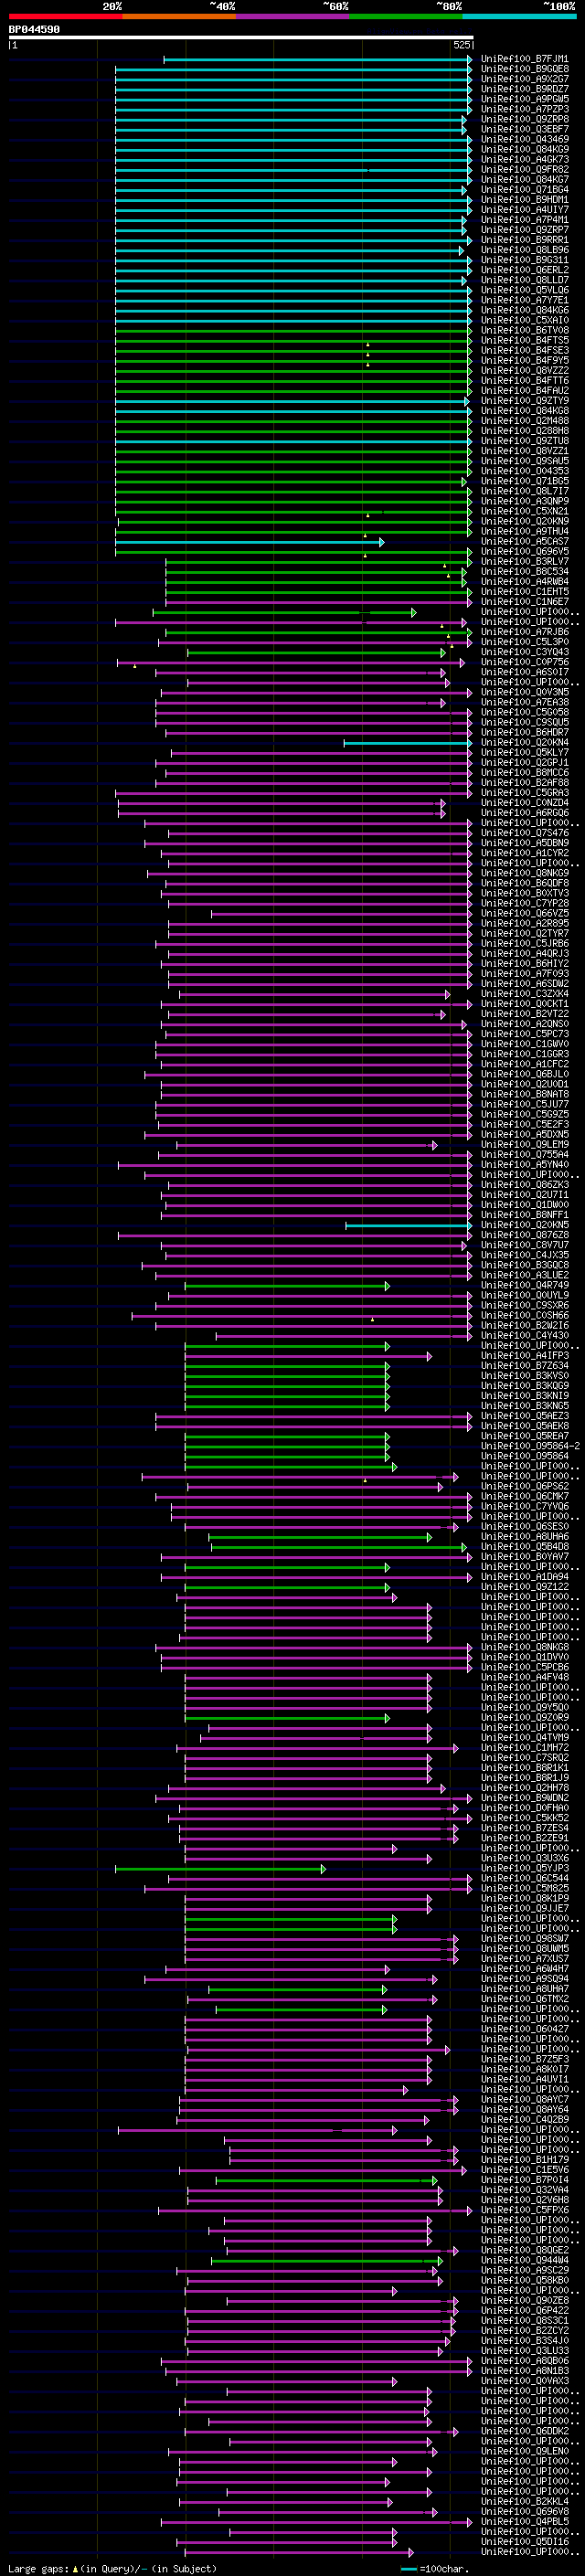
Task: Click UniRef100_C5XAI0 label
Action: pos(525,320)
